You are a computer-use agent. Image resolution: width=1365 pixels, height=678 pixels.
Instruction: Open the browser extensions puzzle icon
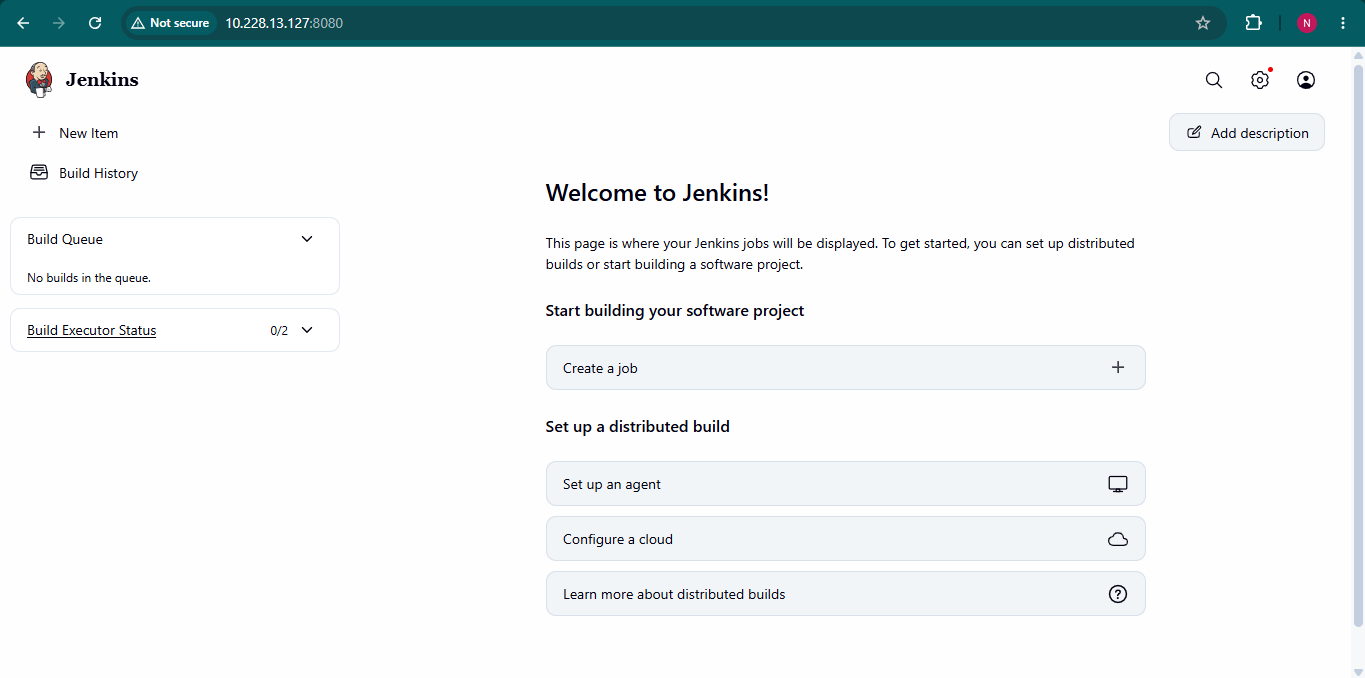point(1254,23)
